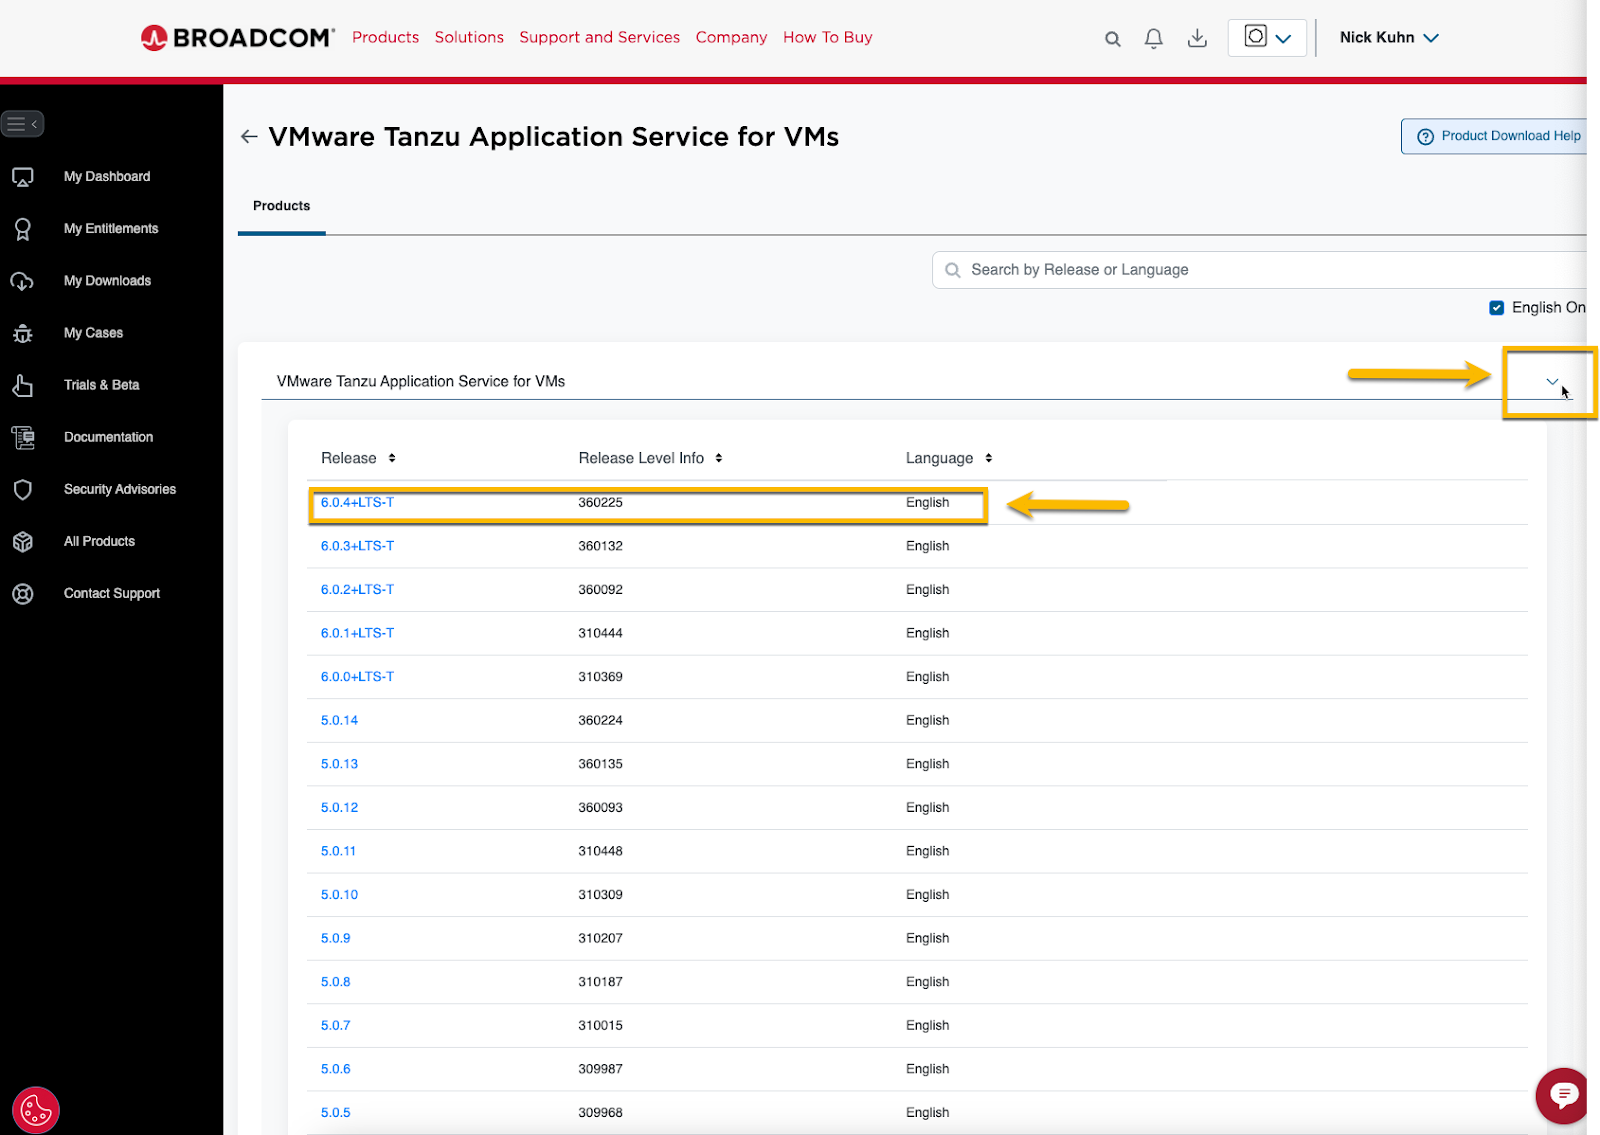Open release 5.0.14
Image resolution: width=1600 pixels, height=1135 pixels.
[x=339, y=720]
